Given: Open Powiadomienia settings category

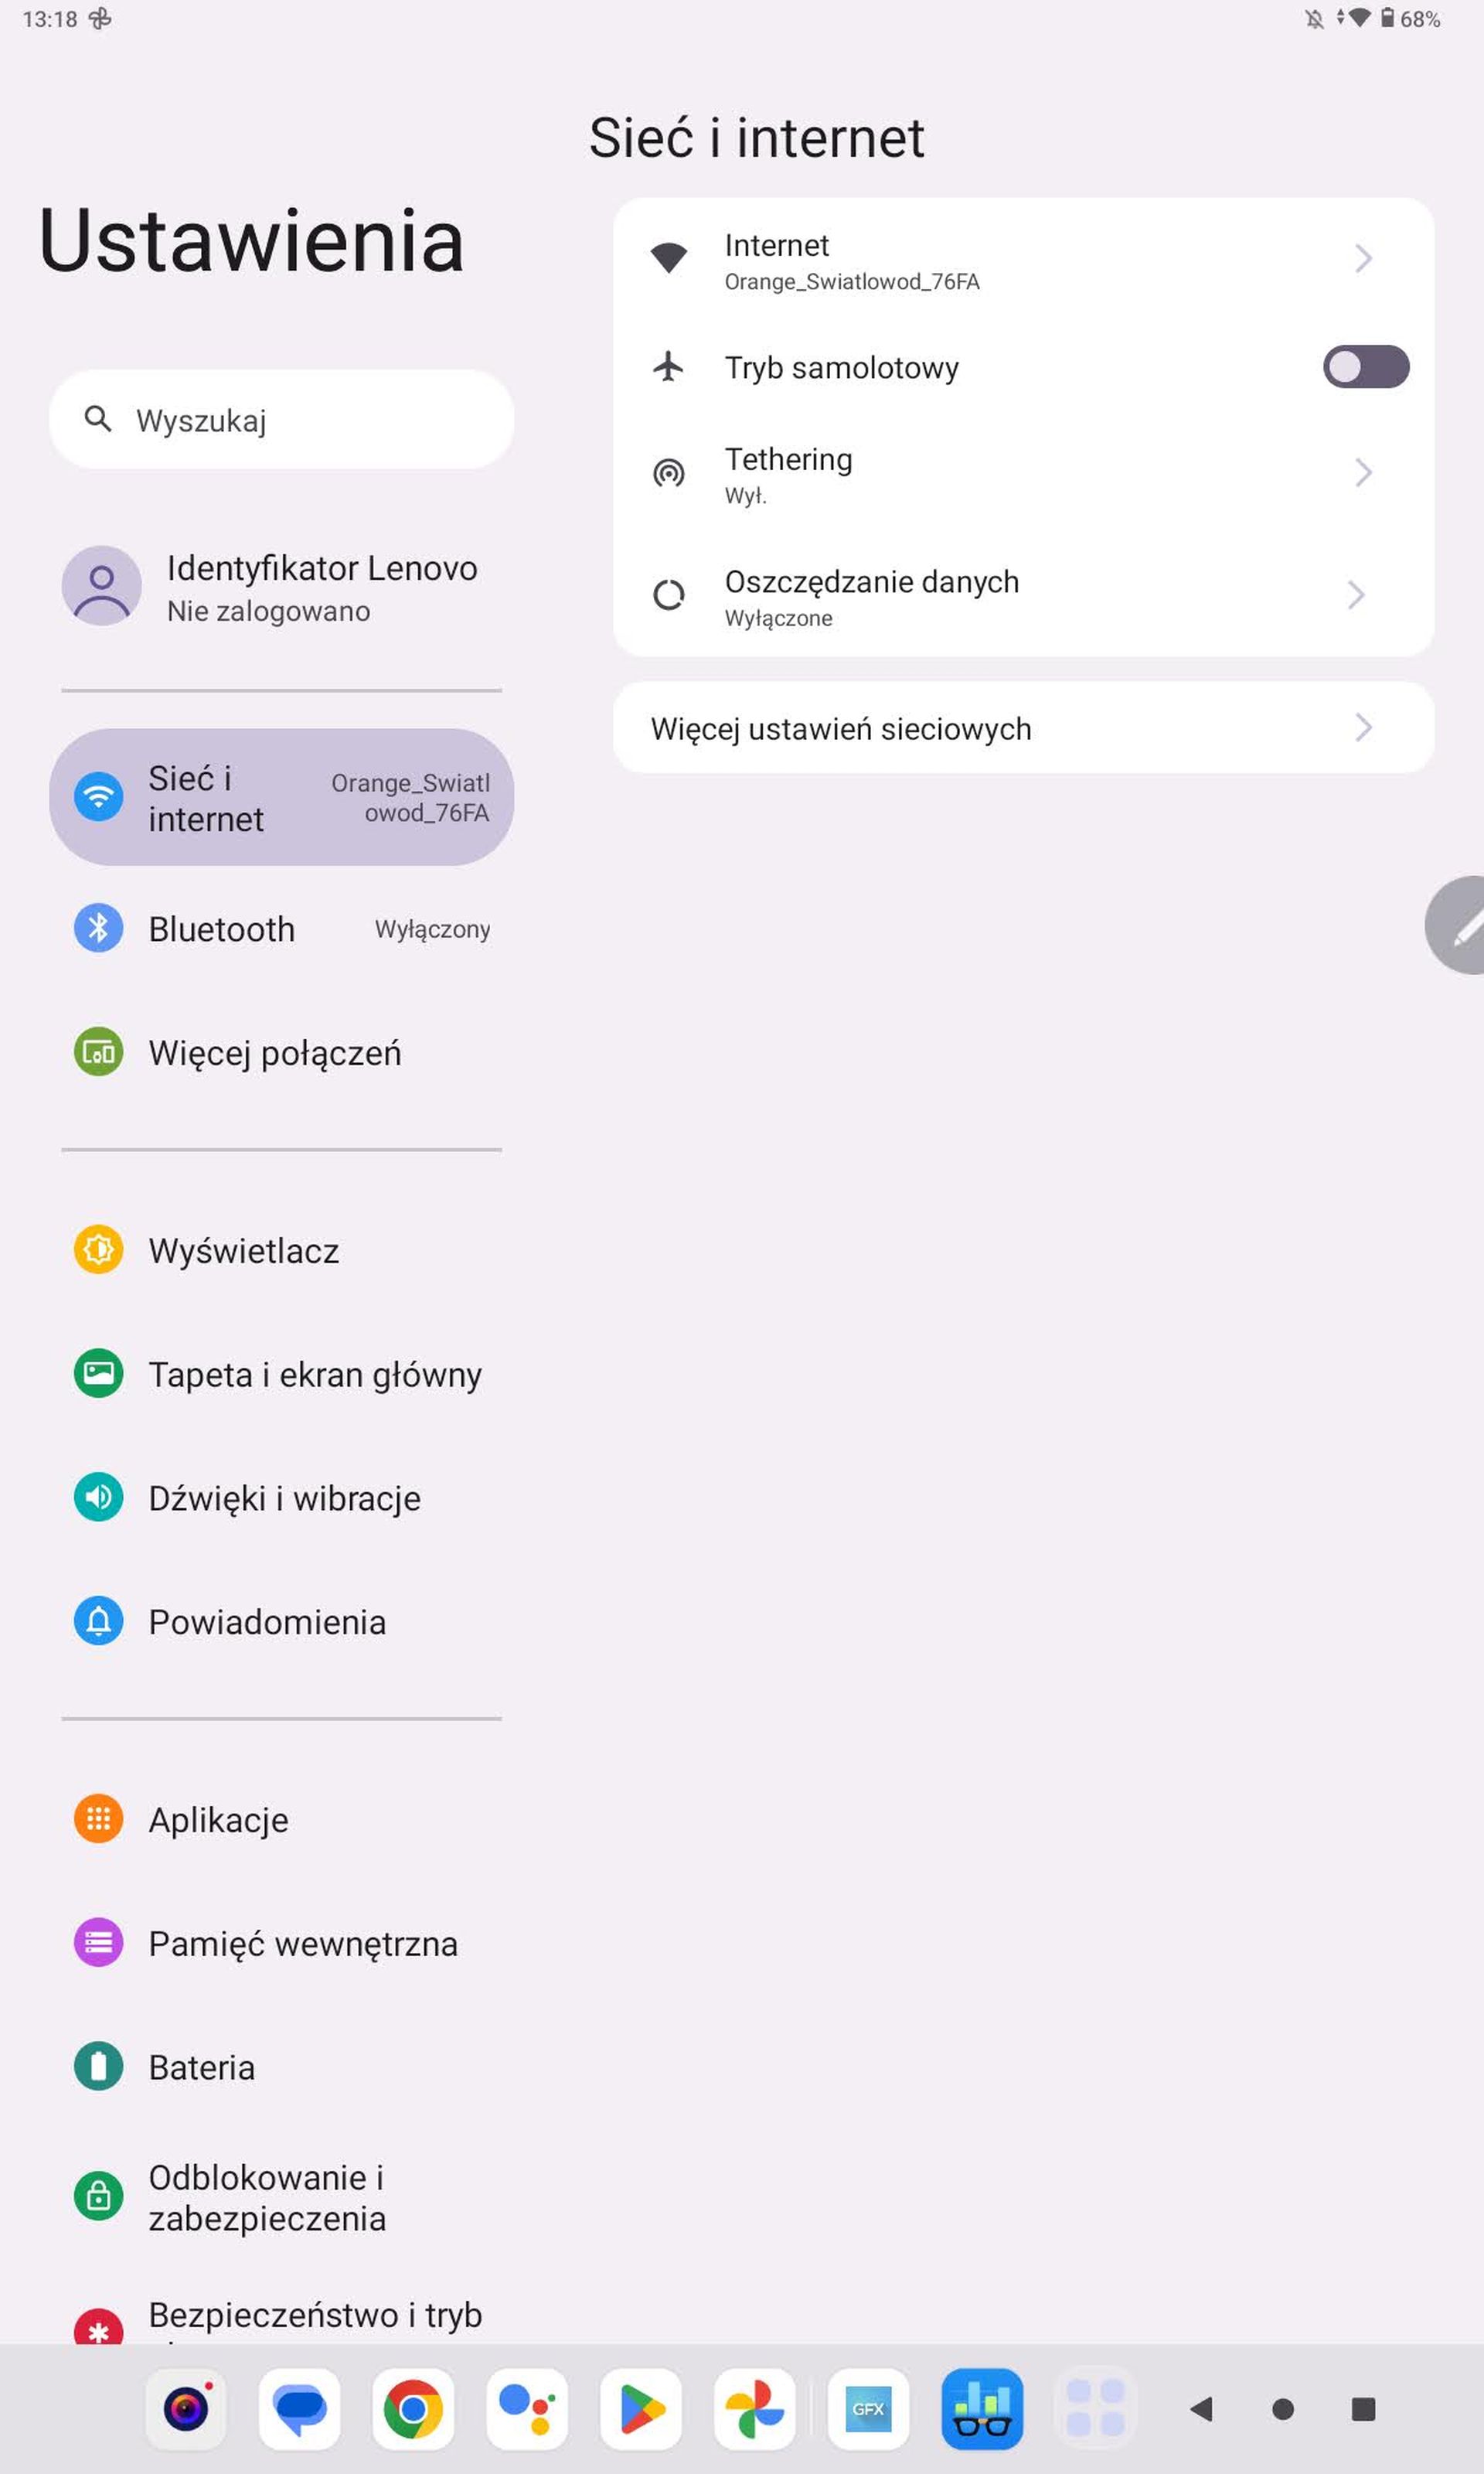Looking at the screenshot, I should (x=281, y=1621).
